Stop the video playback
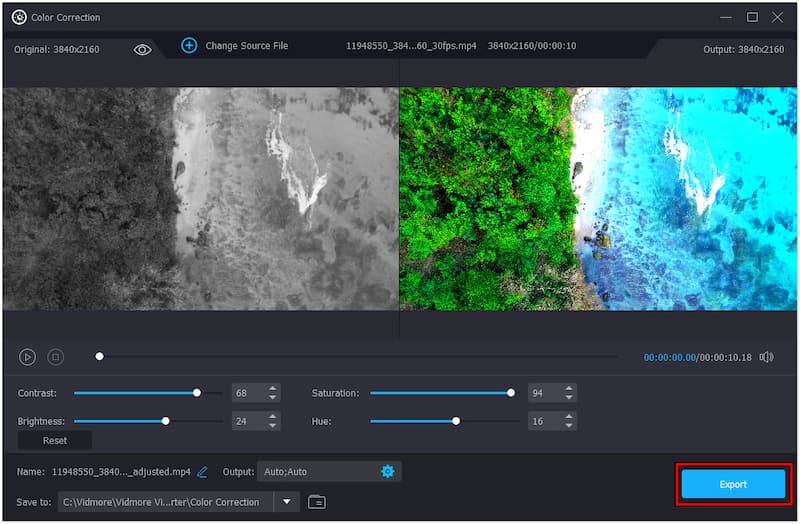Image resolution: width=800 pixels, height=524 pixels. [x=56, y=357]
